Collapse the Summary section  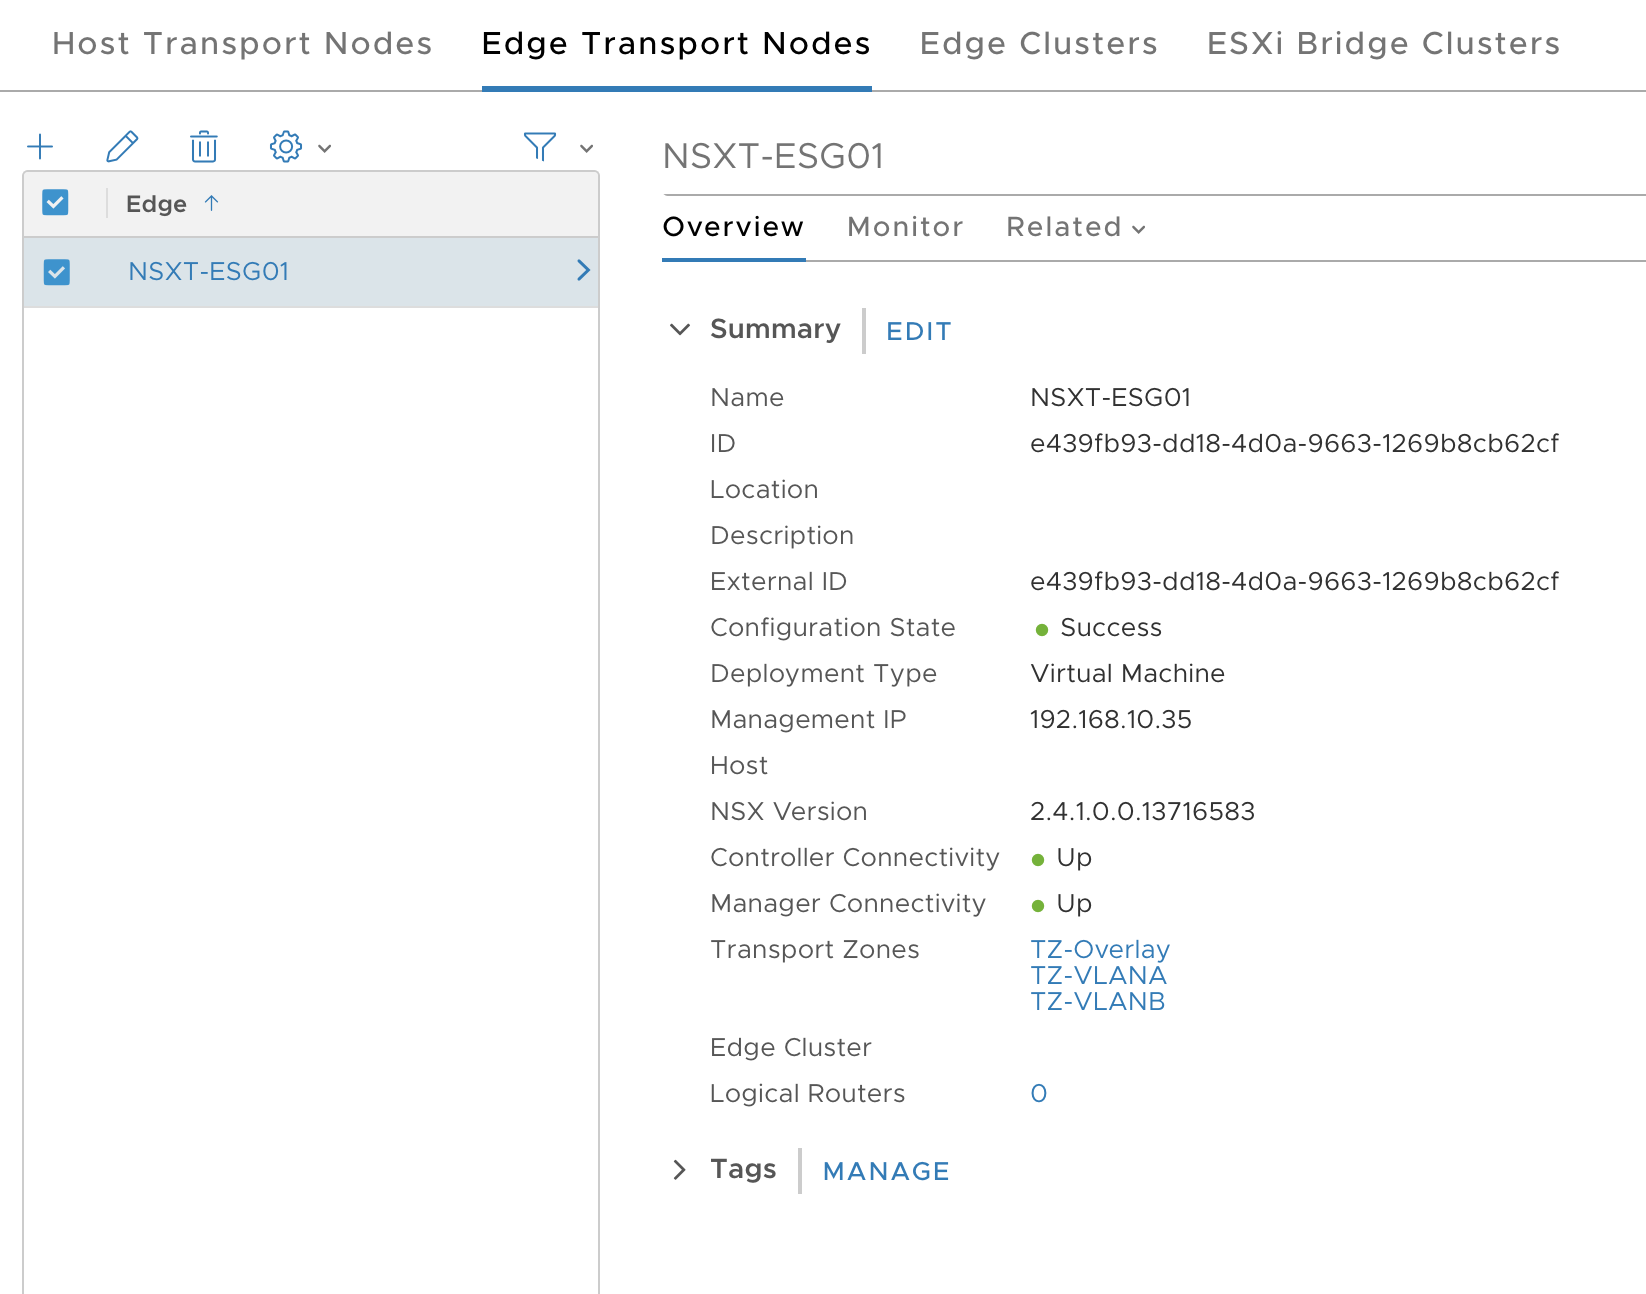(681, 329)
